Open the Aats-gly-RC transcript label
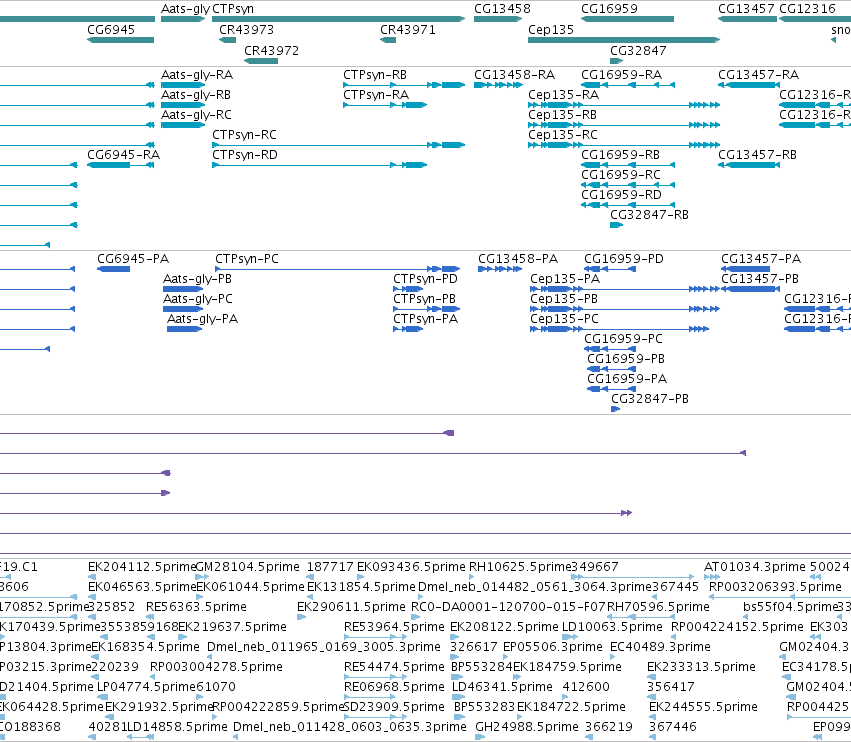The image size is (851, 742). click(196, 115)
